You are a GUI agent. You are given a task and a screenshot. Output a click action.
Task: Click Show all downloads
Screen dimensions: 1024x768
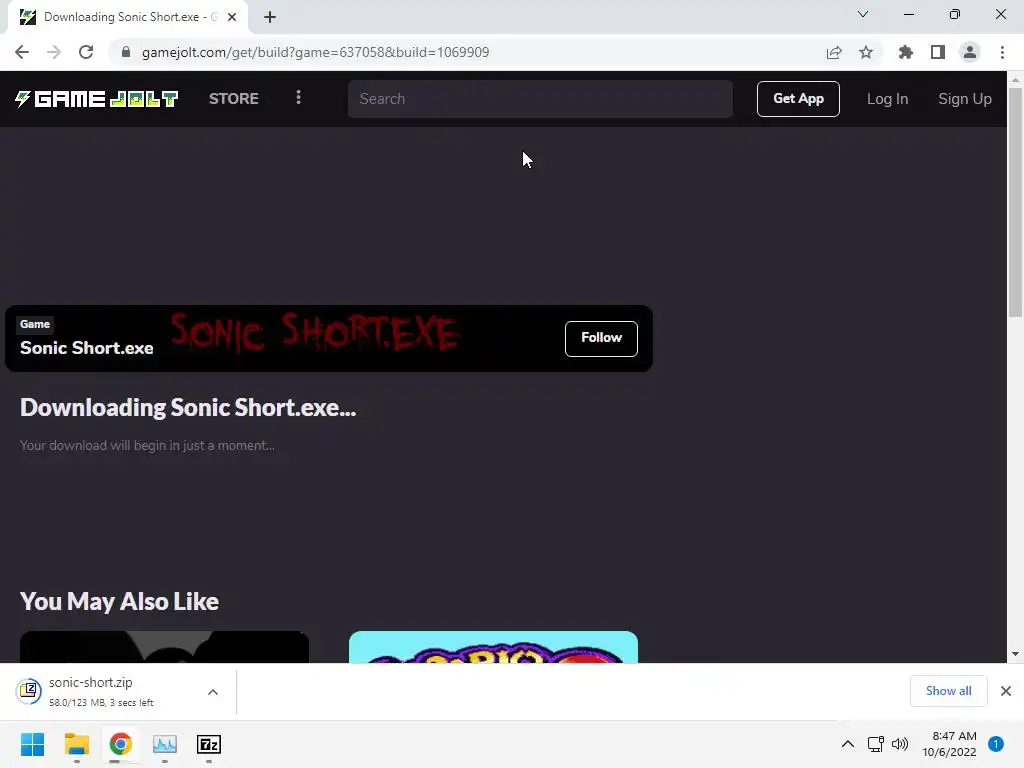tap(948, 691)
